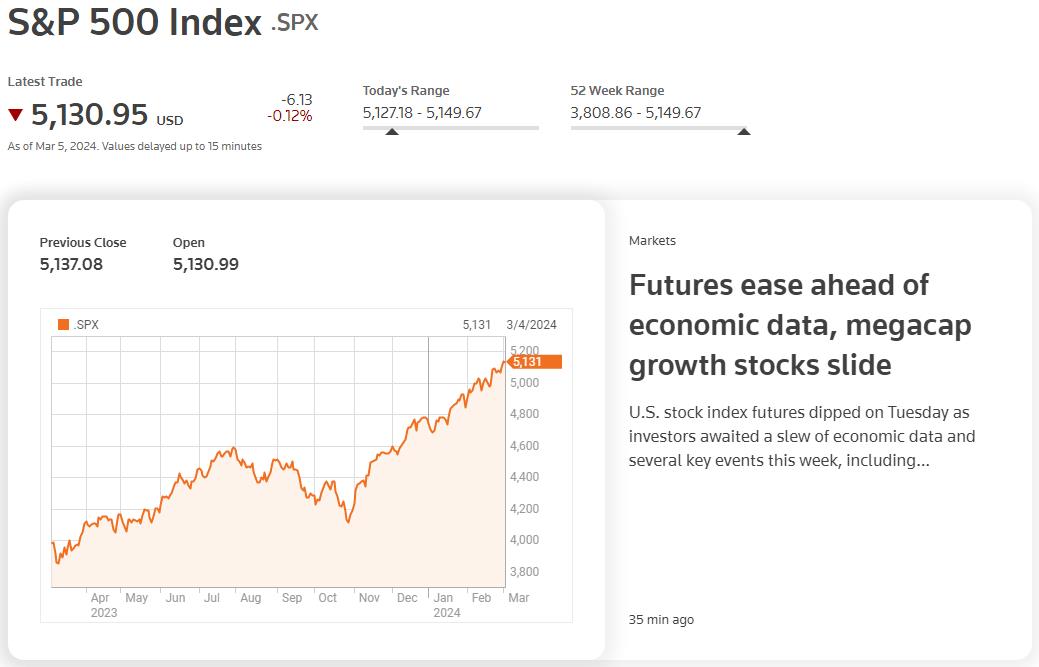Image resolution: width=1039 pixels, height=667 pixels.
Task: Click the 35 min ago timestamp
Action: click(x=661, y=619)
